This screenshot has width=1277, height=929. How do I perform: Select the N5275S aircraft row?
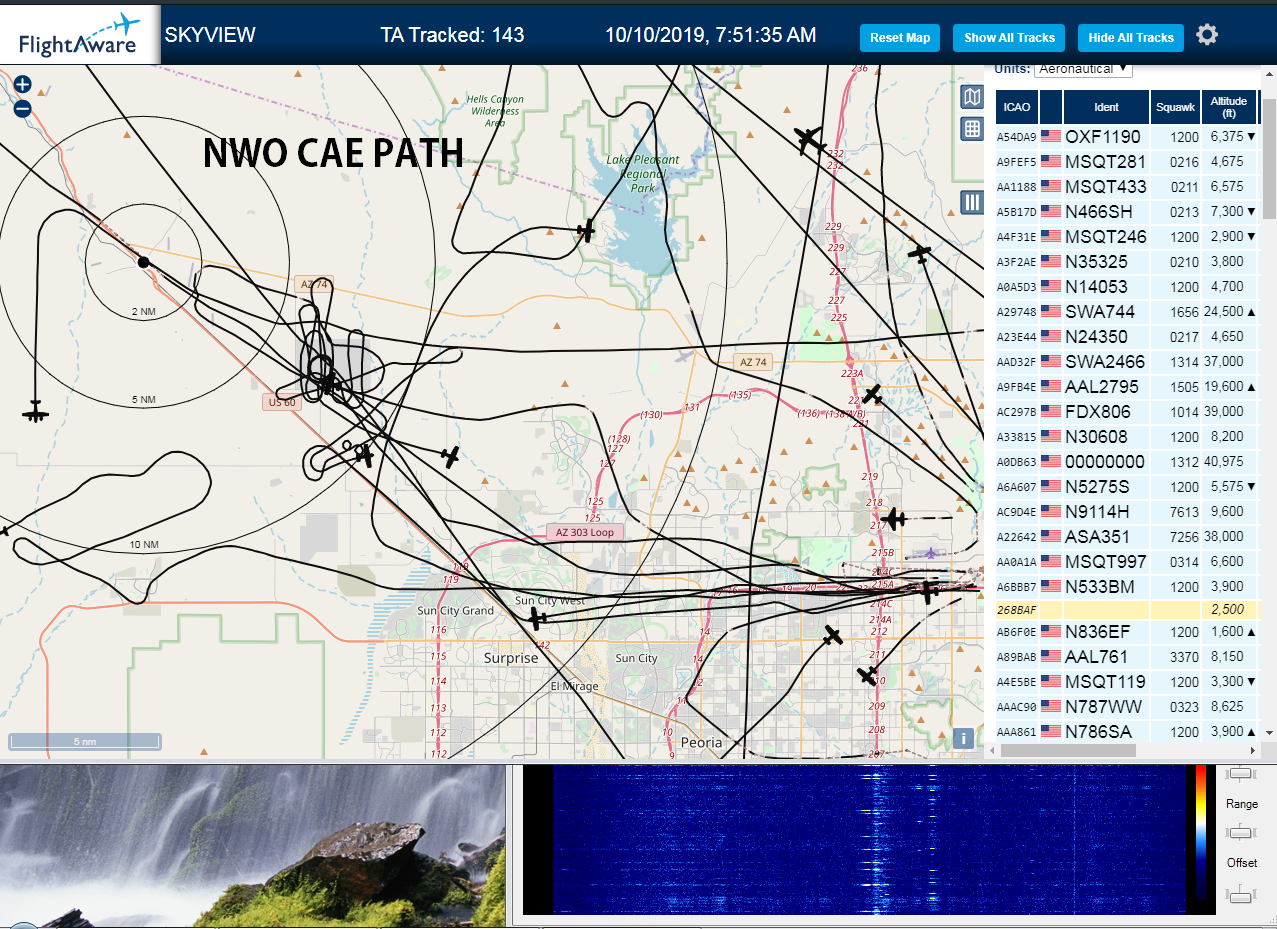[x=1127, y=486]
